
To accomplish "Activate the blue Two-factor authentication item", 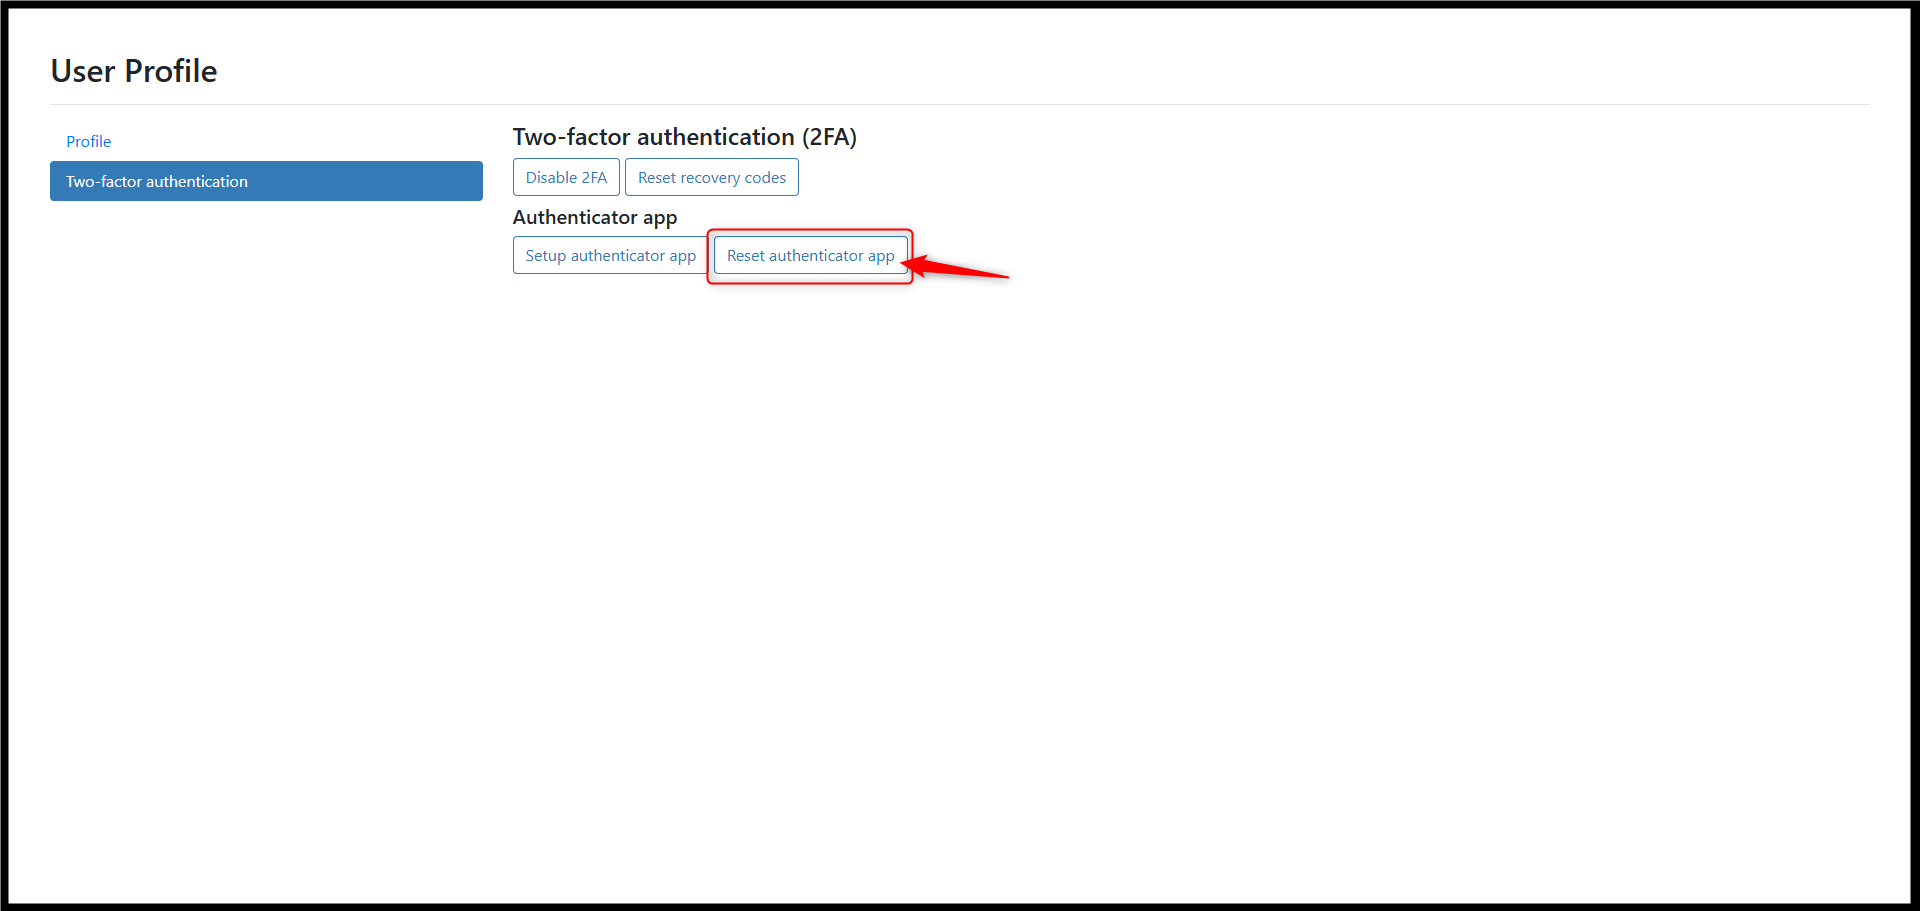I will (266, 181).
